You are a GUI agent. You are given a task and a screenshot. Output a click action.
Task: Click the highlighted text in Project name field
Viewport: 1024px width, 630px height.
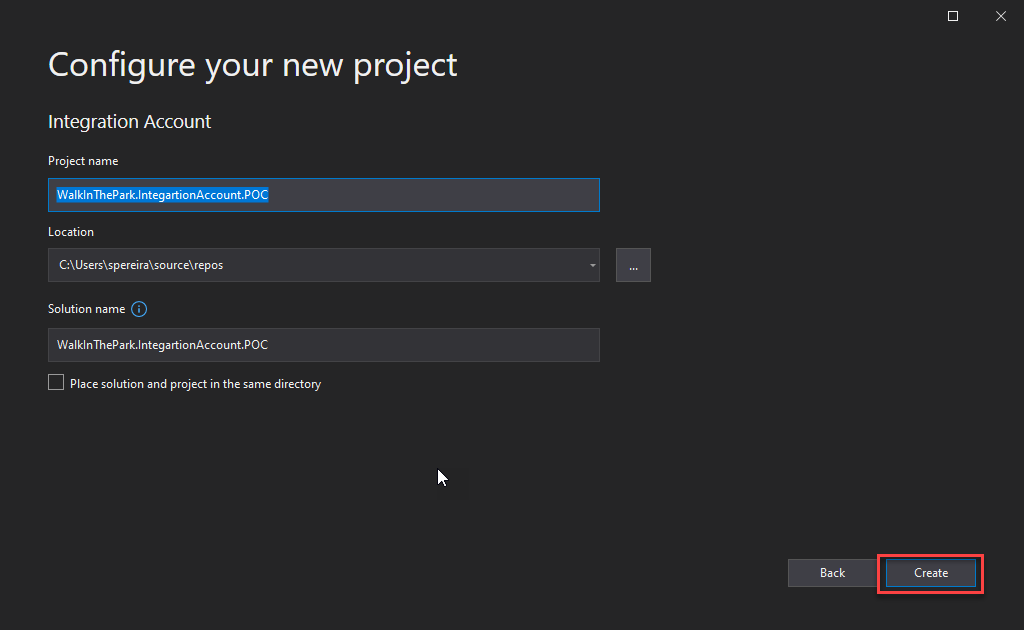pos(162,195)
